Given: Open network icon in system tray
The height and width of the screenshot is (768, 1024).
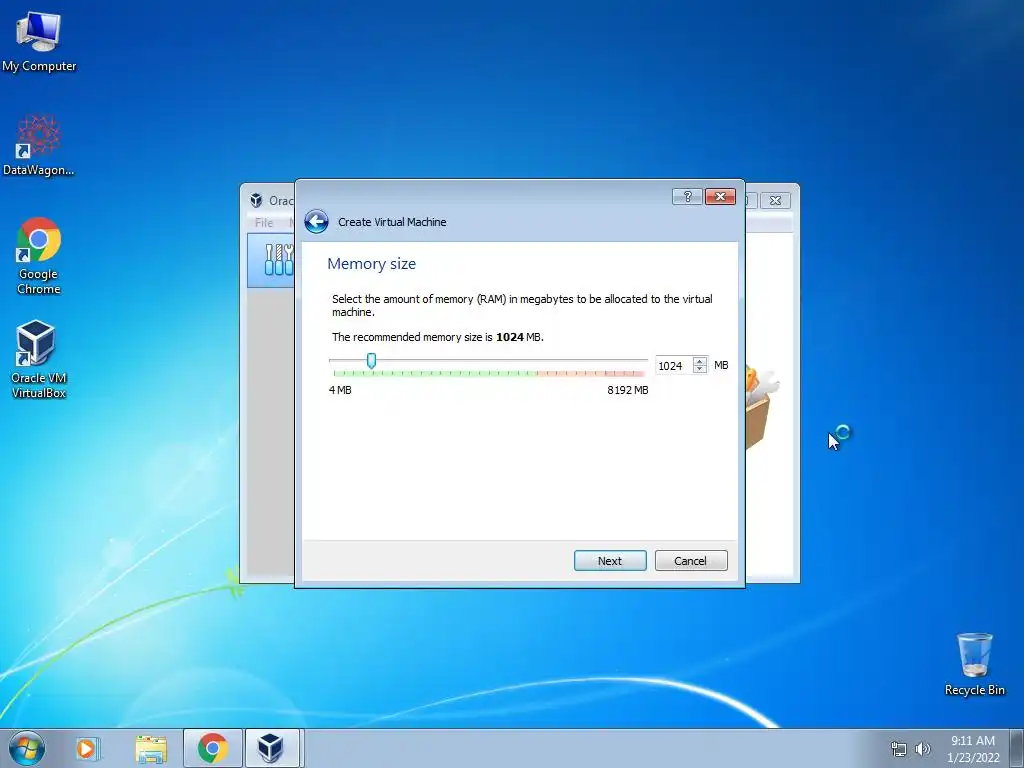Looking at the screenshot, I should [899, 749].
